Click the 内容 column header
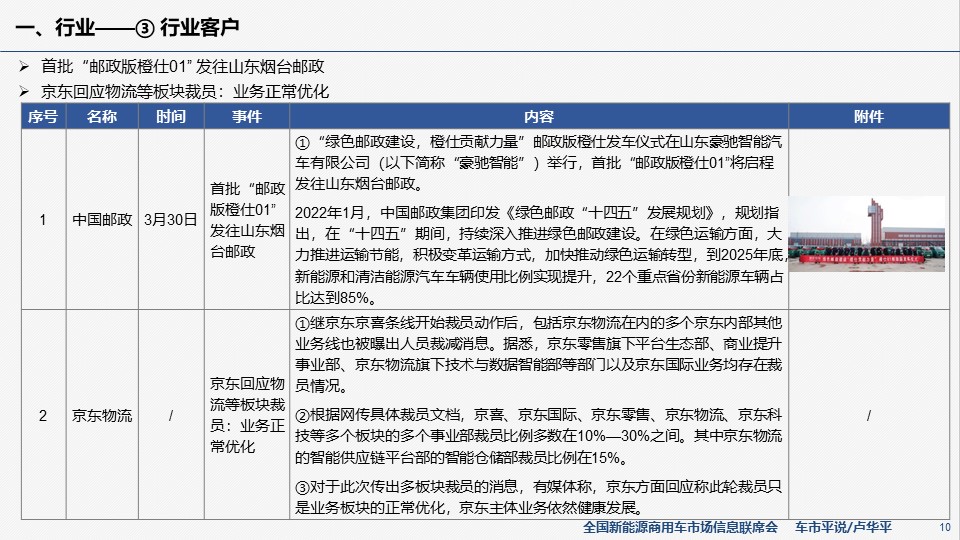The image size is (960, 540). [539, 116]
